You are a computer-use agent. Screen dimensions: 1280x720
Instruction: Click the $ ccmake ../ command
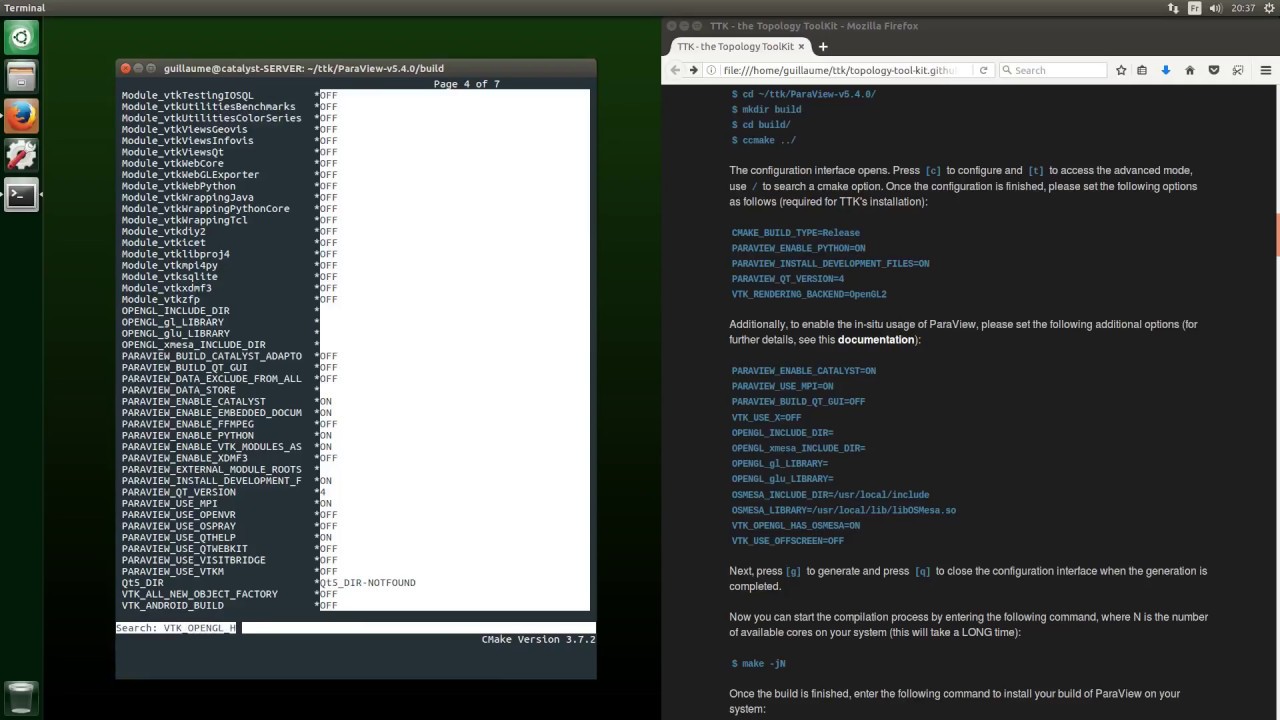[763, 141]
